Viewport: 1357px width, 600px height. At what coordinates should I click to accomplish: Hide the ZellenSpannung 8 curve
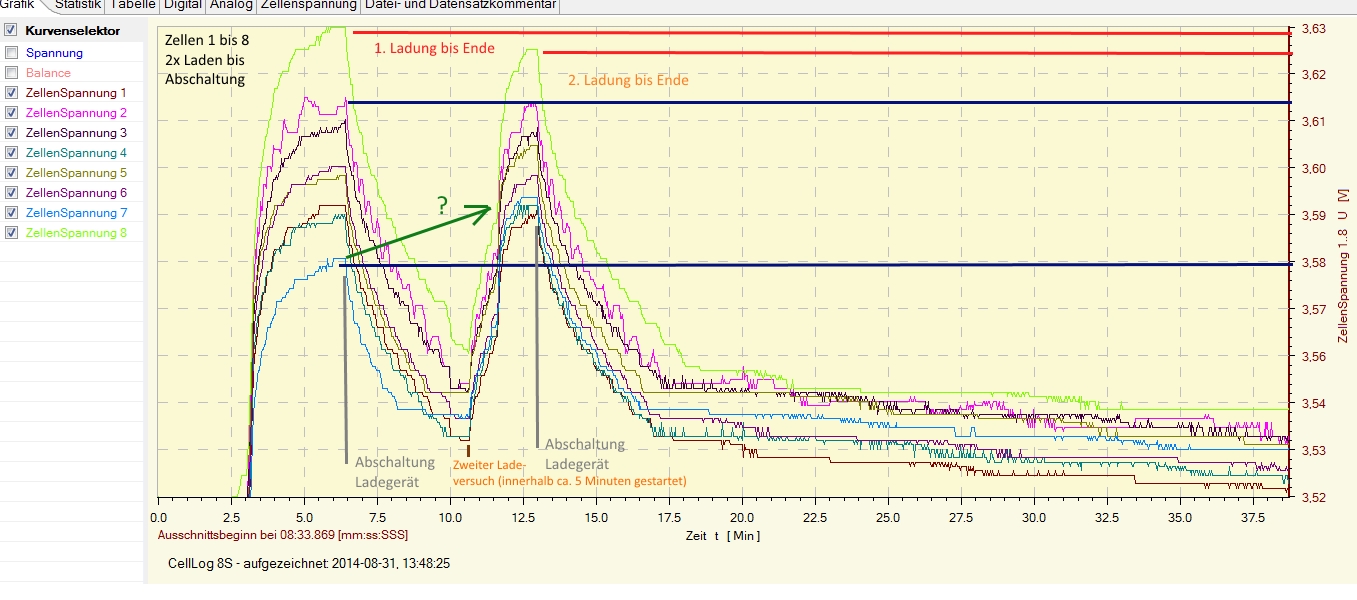pos(11,232)
